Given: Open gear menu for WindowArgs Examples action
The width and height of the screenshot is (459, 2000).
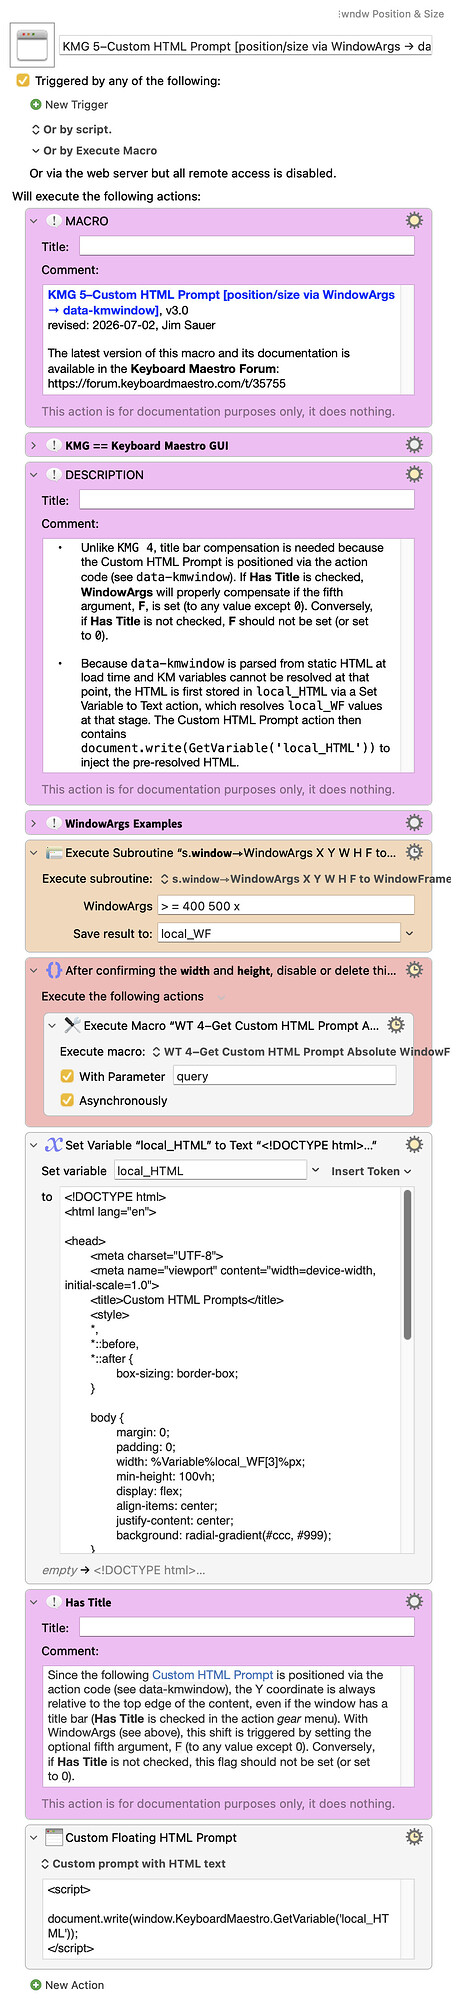Looking at the screenshot, I should point(414,822).
